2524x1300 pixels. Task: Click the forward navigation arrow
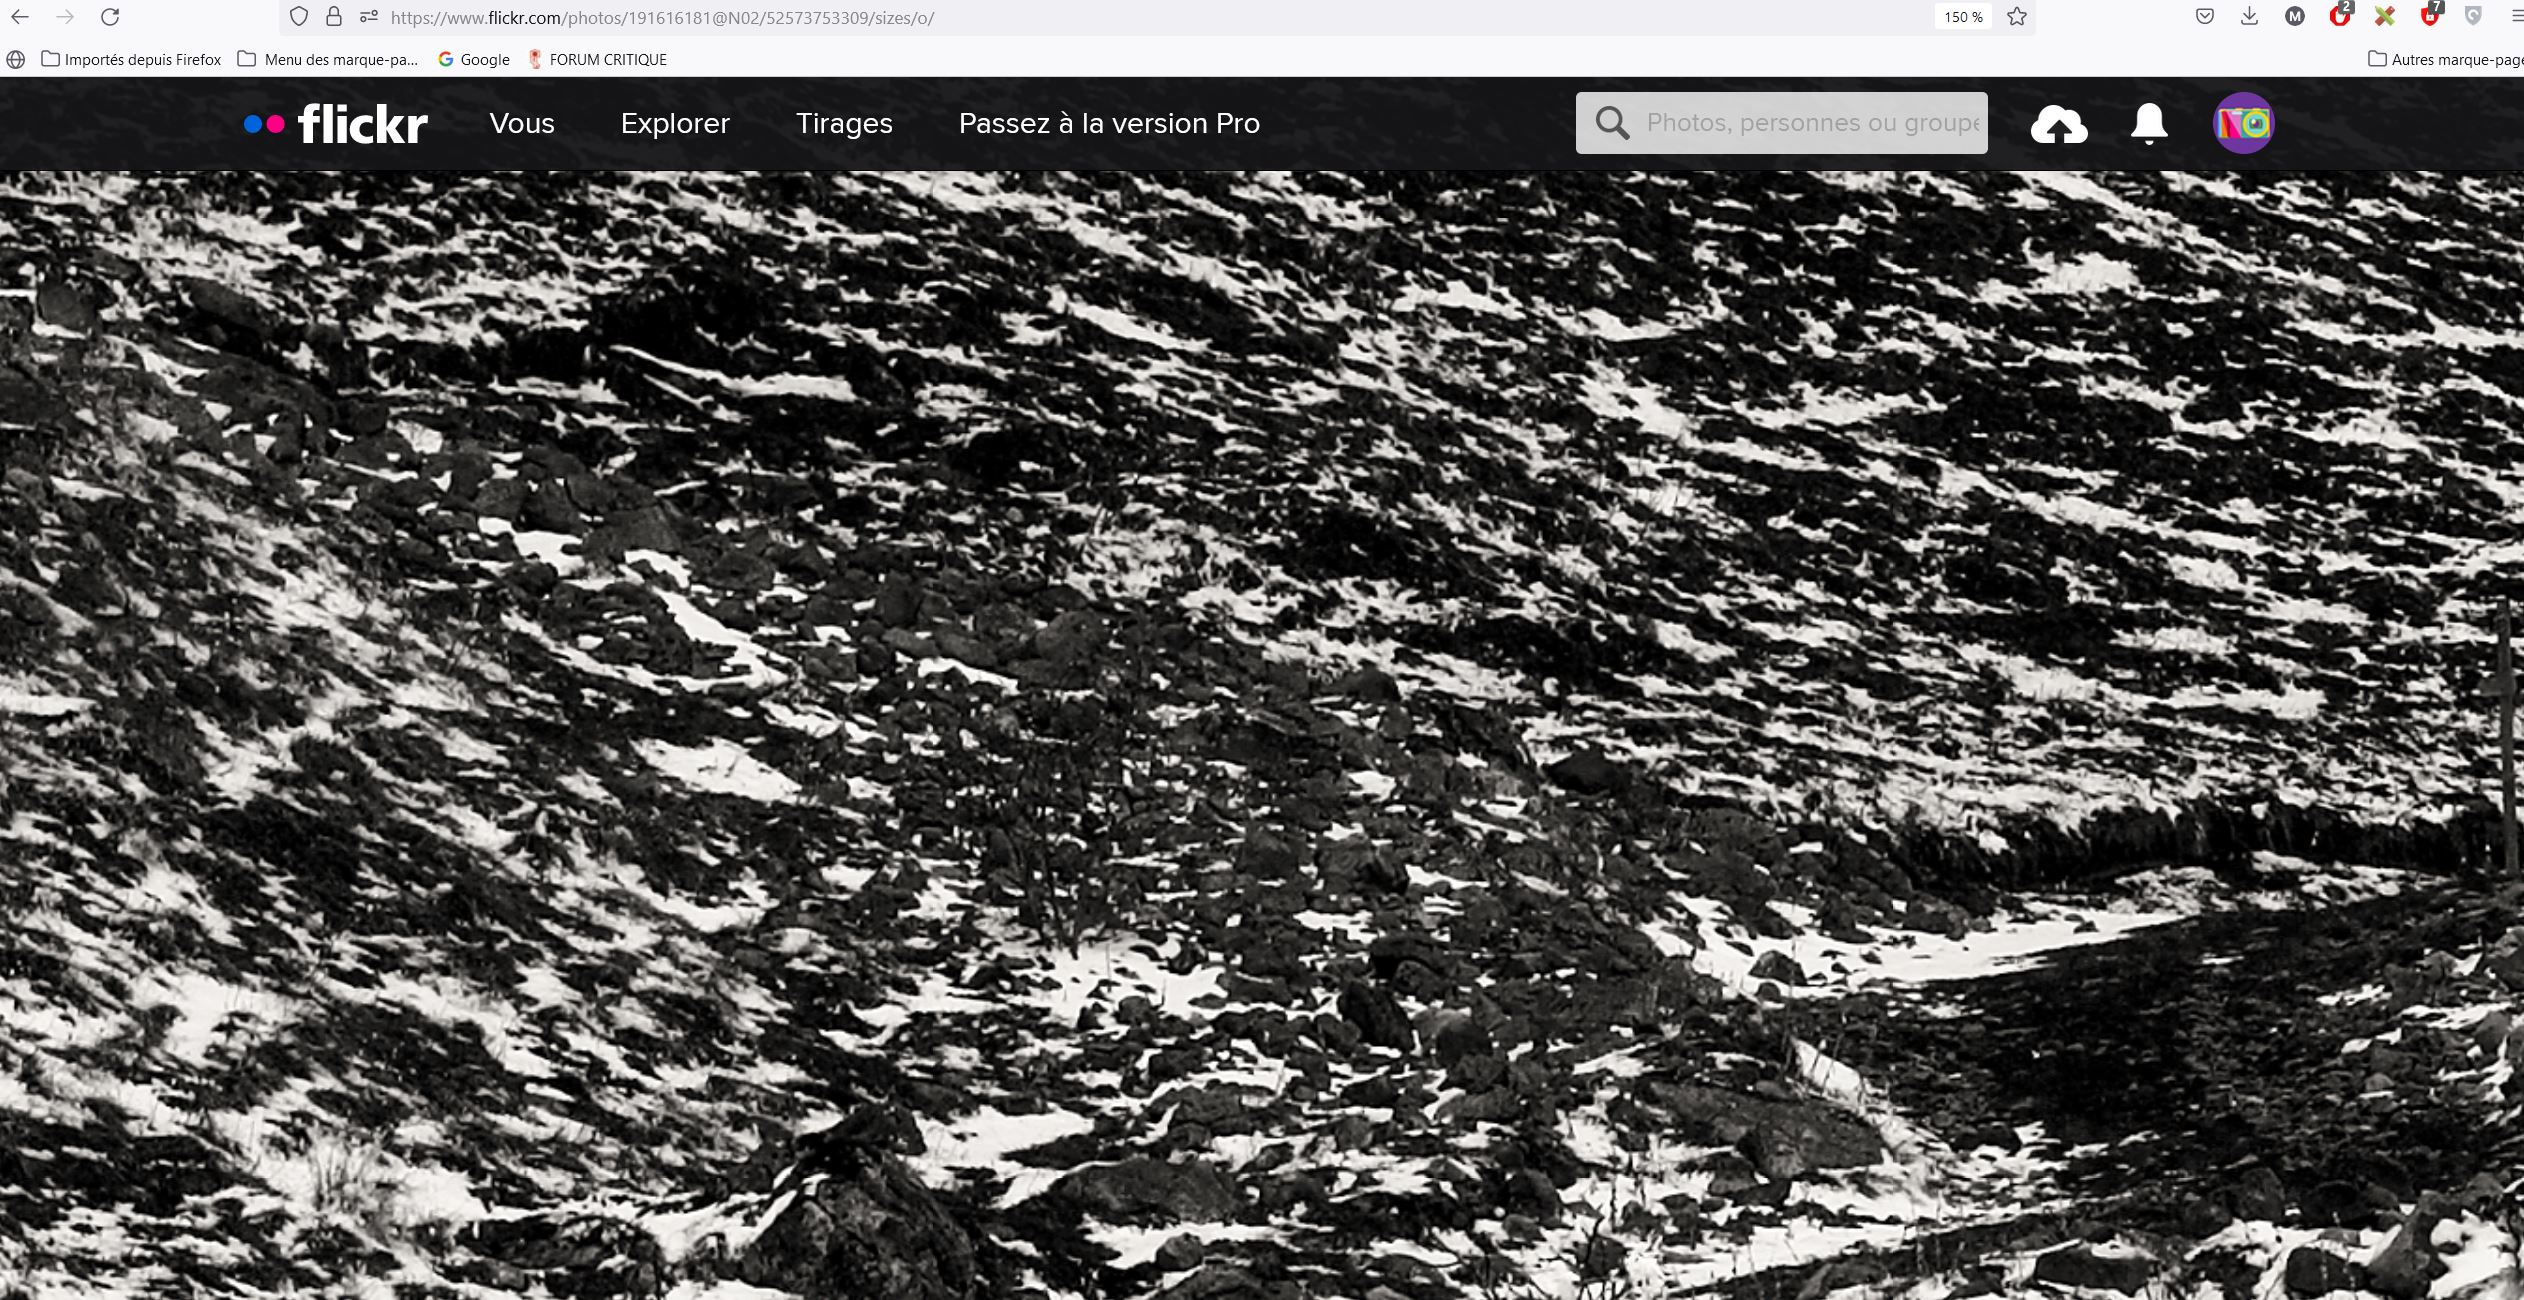coord(65,17)
